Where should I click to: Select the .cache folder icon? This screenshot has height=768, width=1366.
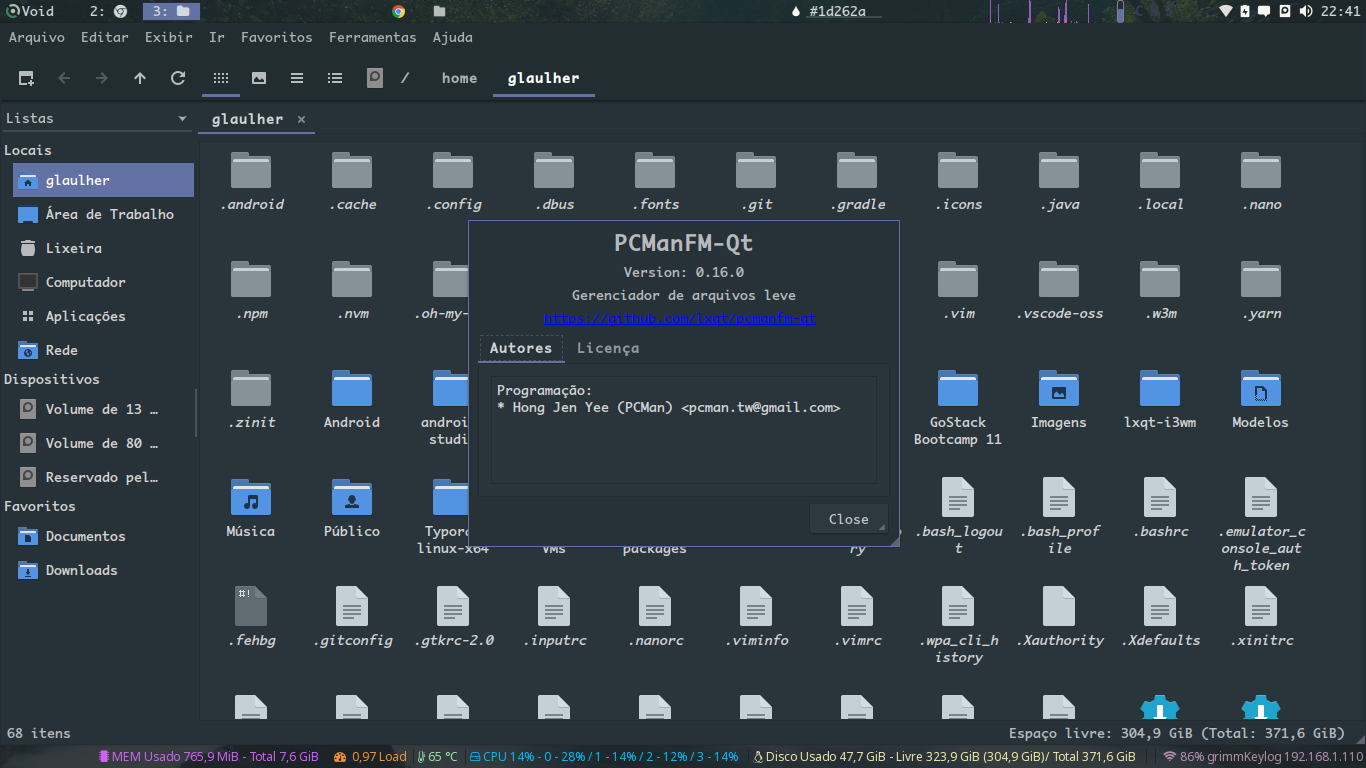click(x=352, y=171)
